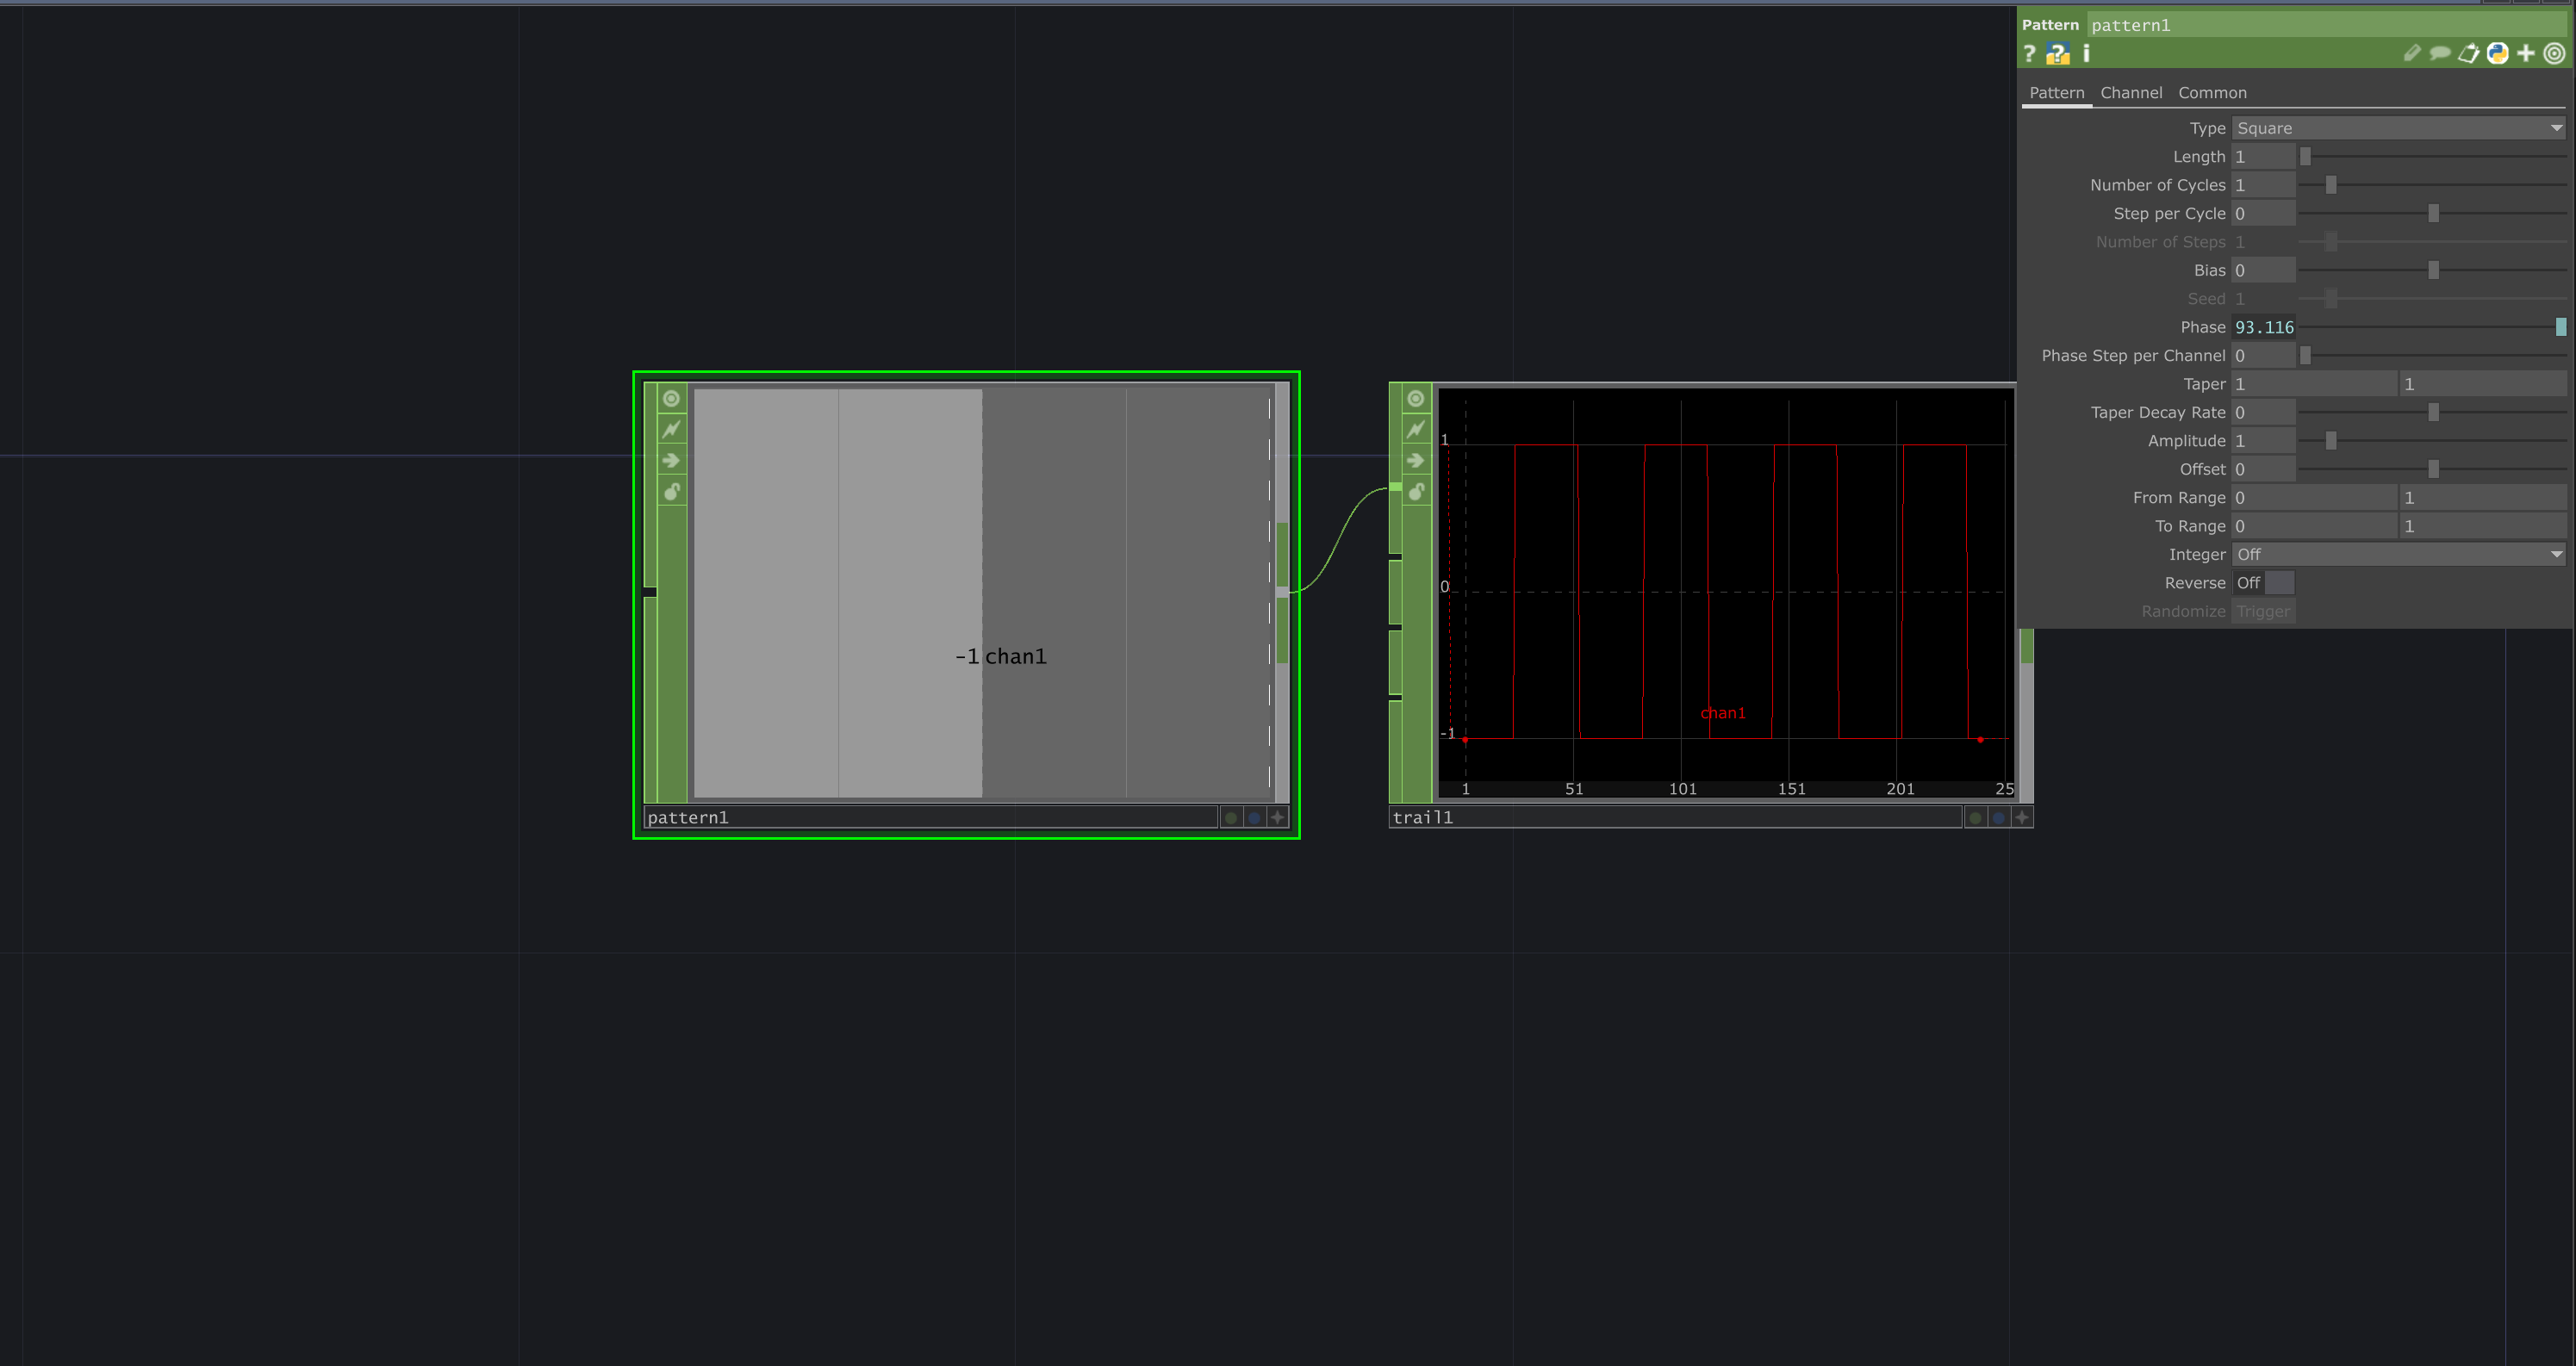Click the node help question mark icon
Viewport: 2576px width, 1366px height.
tap(2030, 54)
